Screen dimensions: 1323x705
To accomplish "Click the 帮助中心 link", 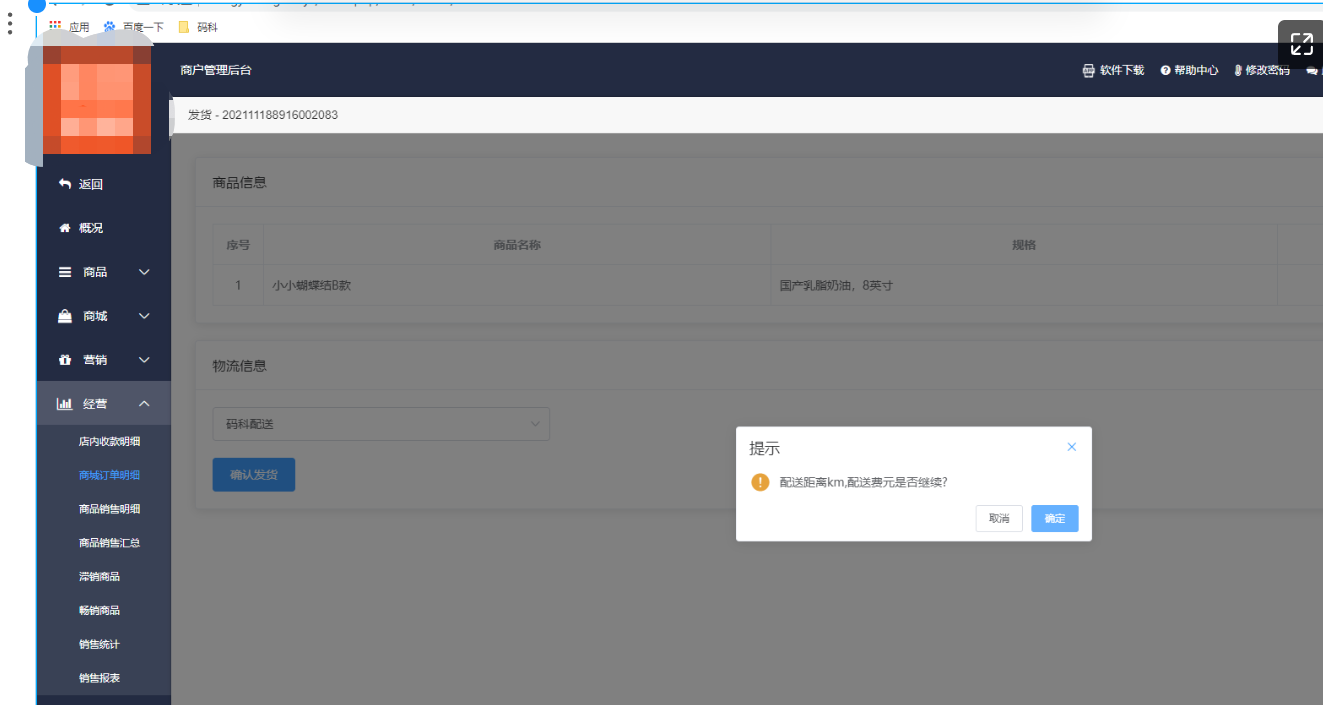I will click(1196, 71).
